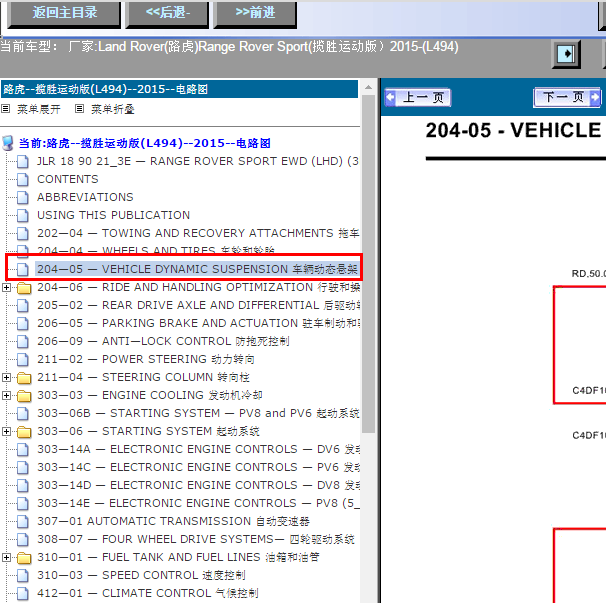Open 303-14D Electronic Engine Controls DV8
This screenshot has height=603, width=606.
pos(199,485)
